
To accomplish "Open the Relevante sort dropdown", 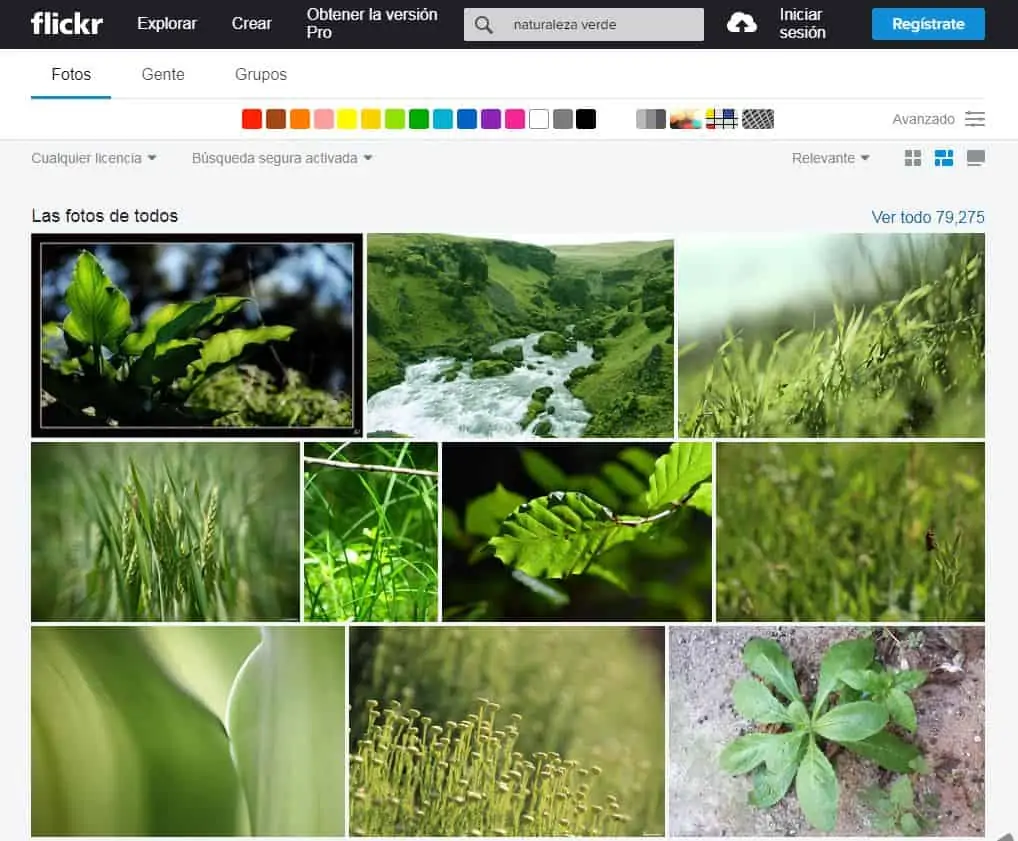I will click(830, 158).
